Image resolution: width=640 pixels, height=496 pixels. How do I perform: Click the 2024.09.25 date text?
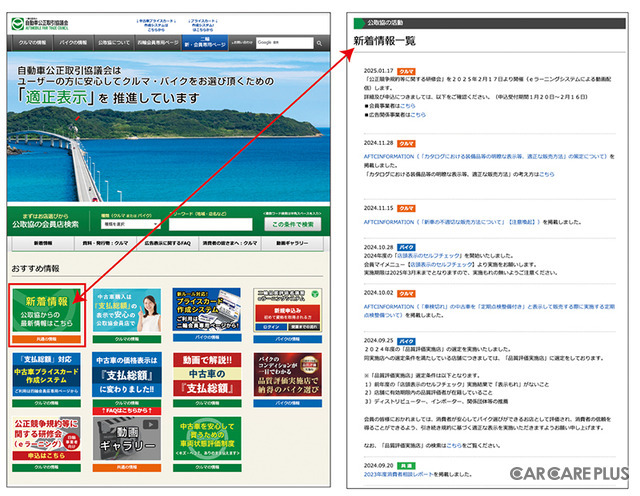[x=378, y=340]
